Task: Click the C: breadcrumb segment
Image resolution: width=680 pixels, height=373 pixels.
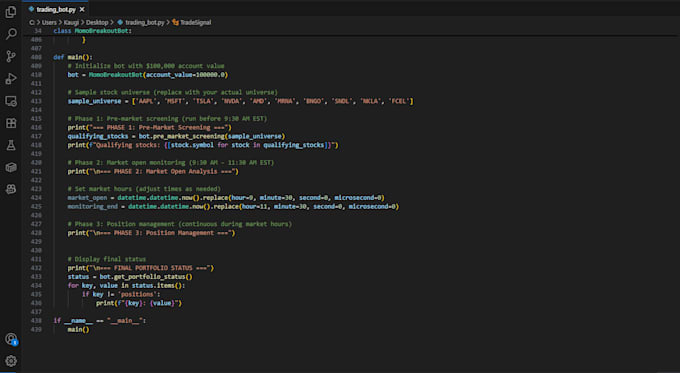Action: (x=32, y=22)
